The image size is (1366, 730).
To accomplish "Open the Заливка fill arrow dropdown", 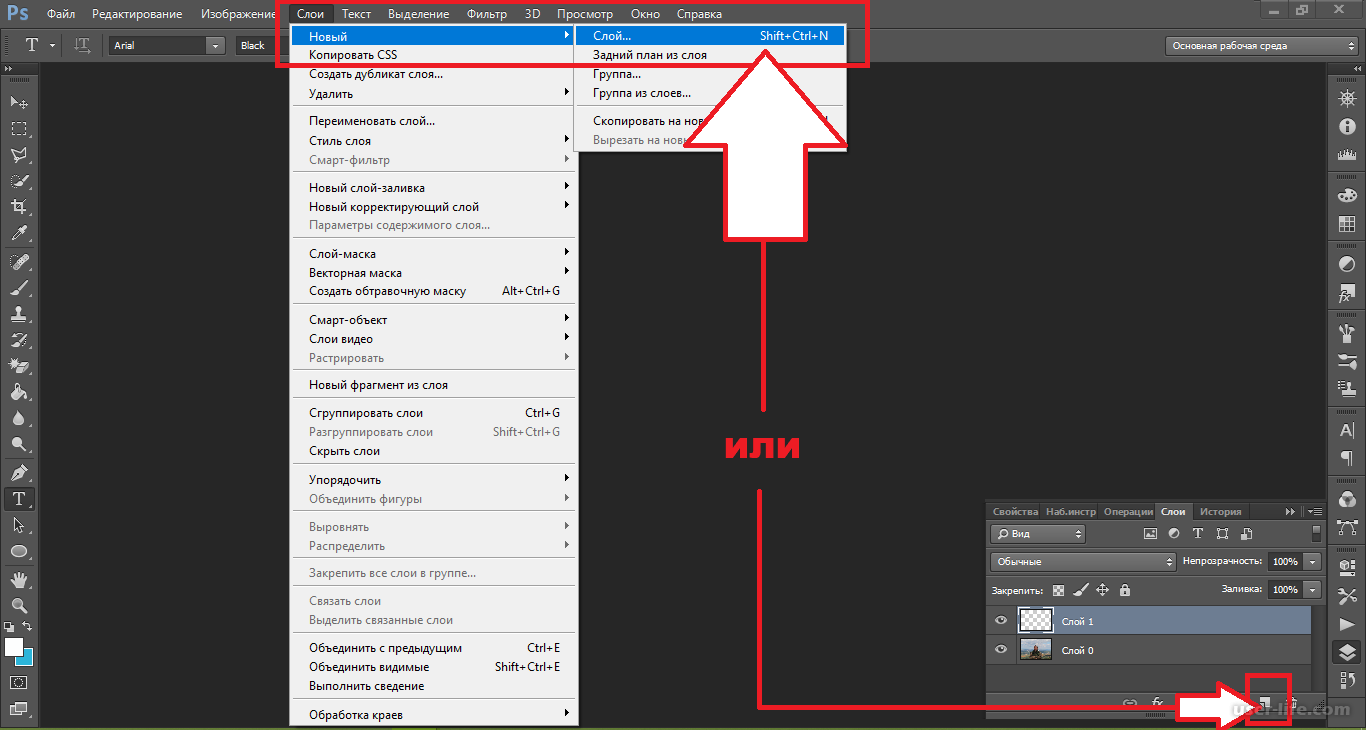I will point(1312,590).
